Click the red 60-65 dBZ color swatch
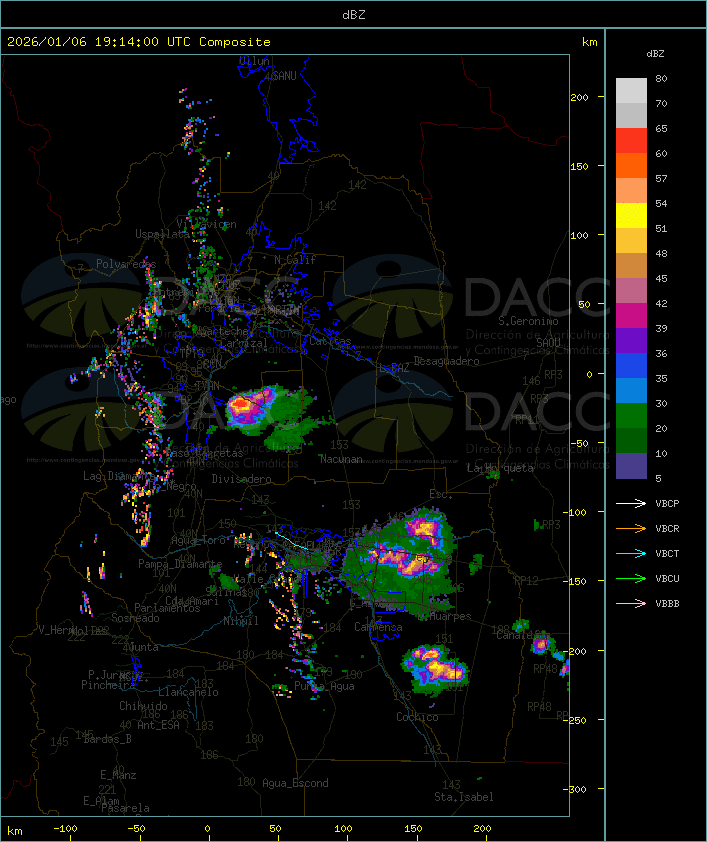 coord(631,141)
